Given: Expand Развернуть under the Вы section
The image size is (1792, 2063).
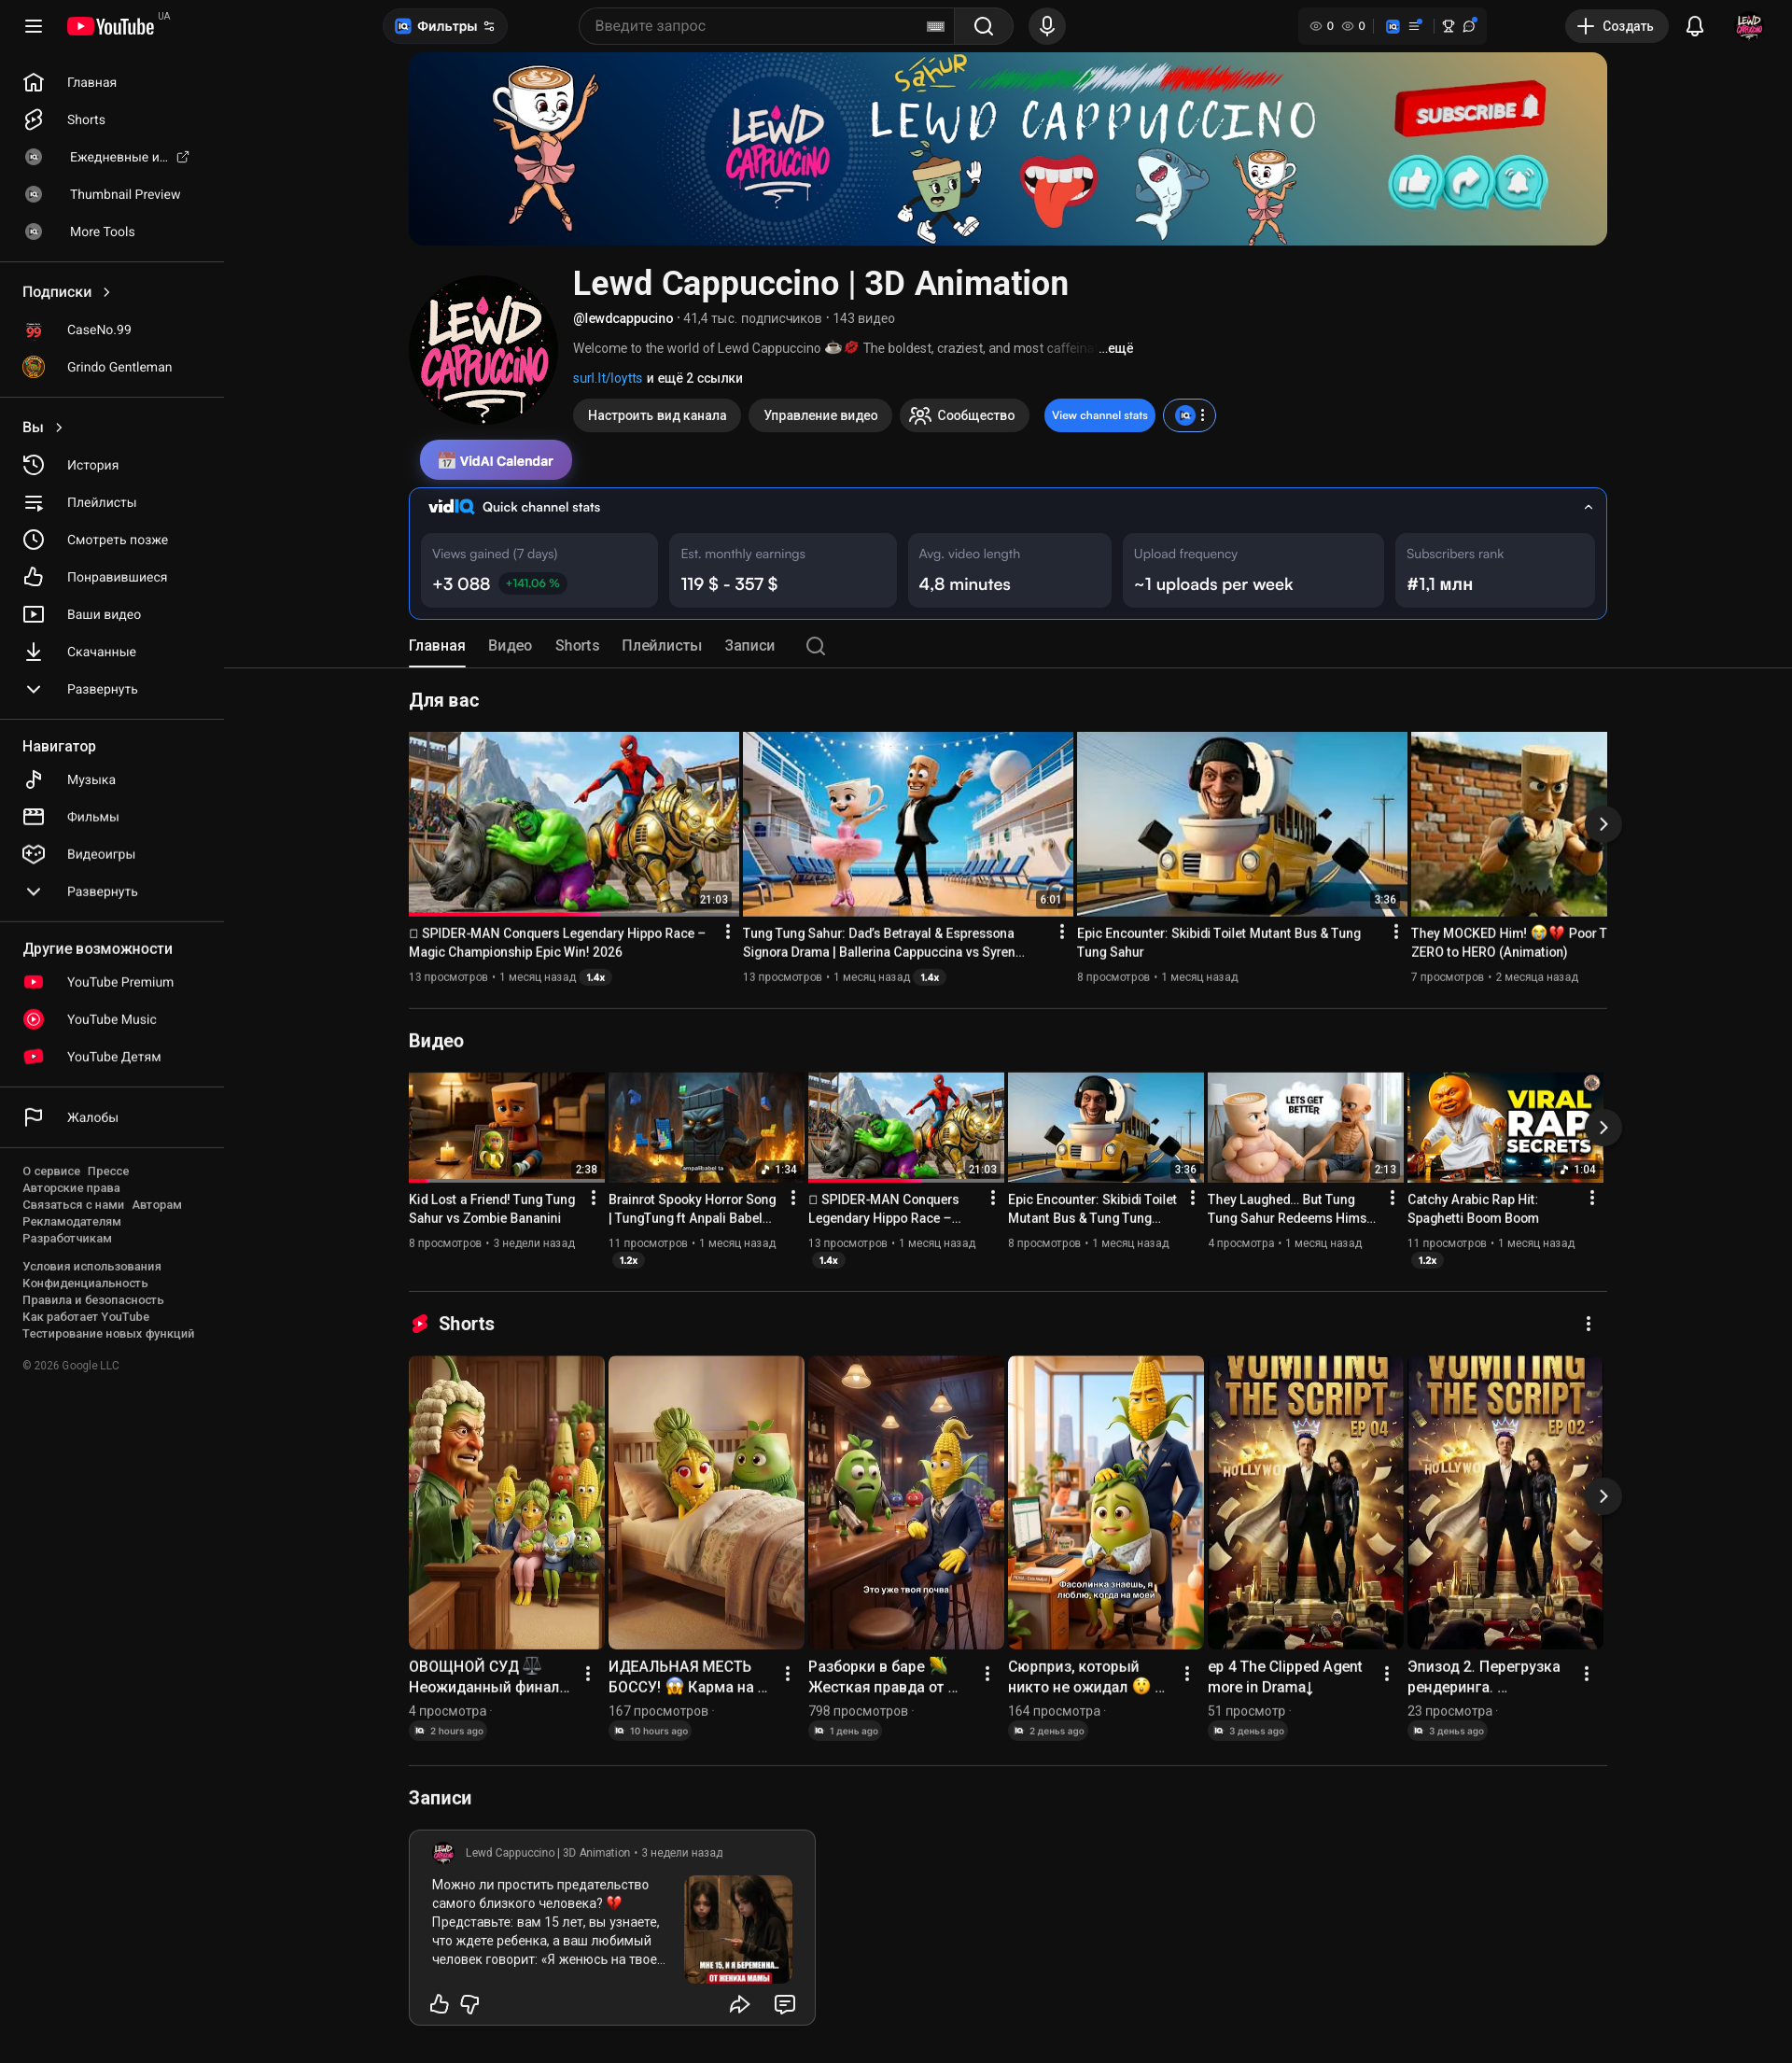Looking at the screenshot, I should point(101,689).
